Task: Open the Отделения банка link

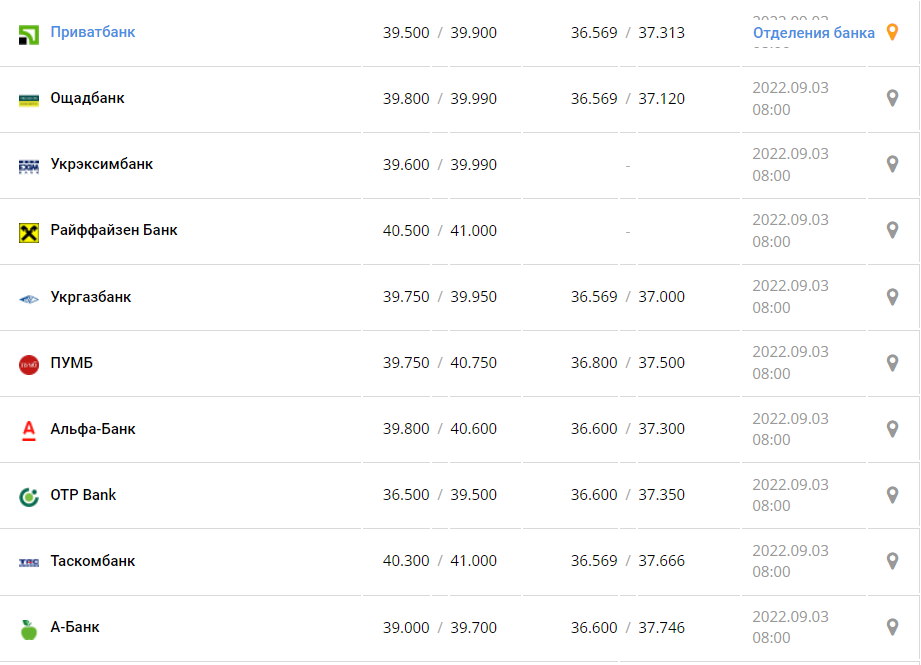Action: [x=813, y=33]
